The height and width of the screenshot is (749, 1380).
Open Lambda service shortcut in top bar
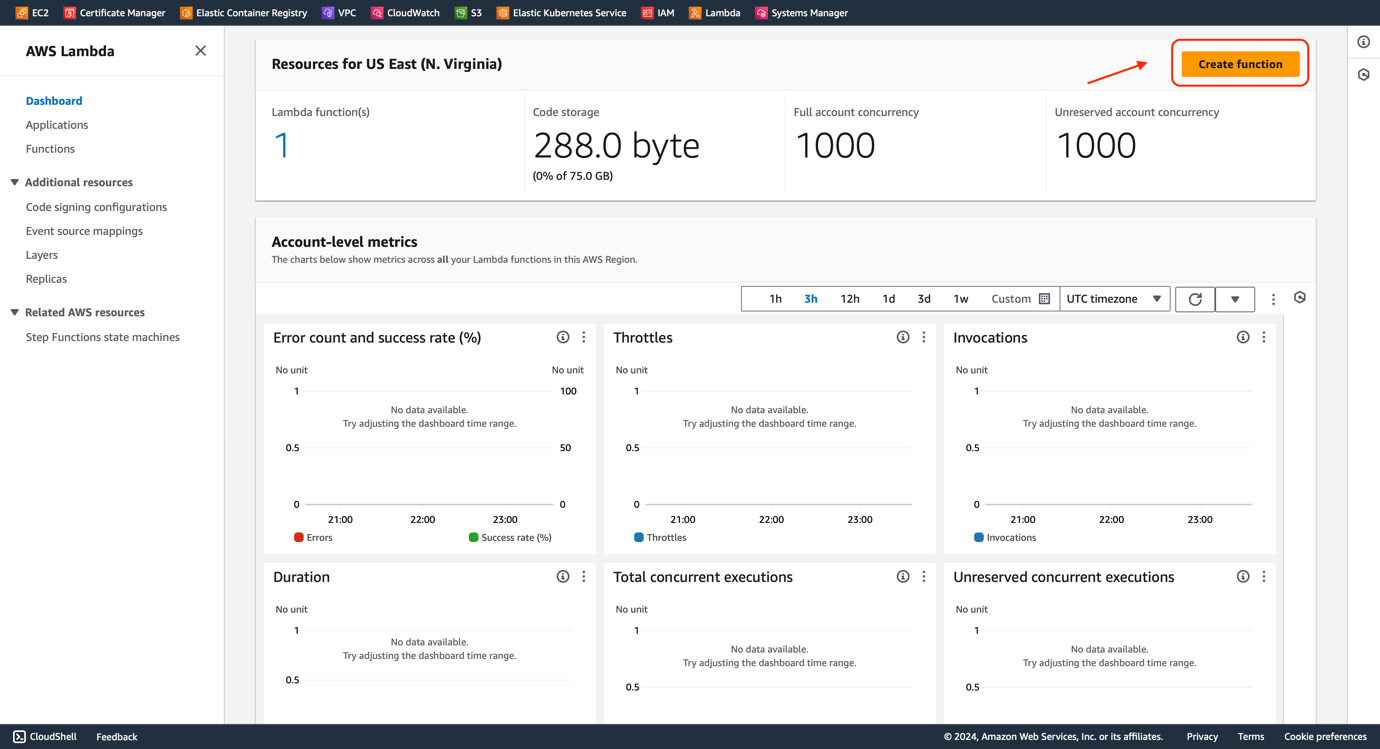pyautogui.click(x=714, y=13)
